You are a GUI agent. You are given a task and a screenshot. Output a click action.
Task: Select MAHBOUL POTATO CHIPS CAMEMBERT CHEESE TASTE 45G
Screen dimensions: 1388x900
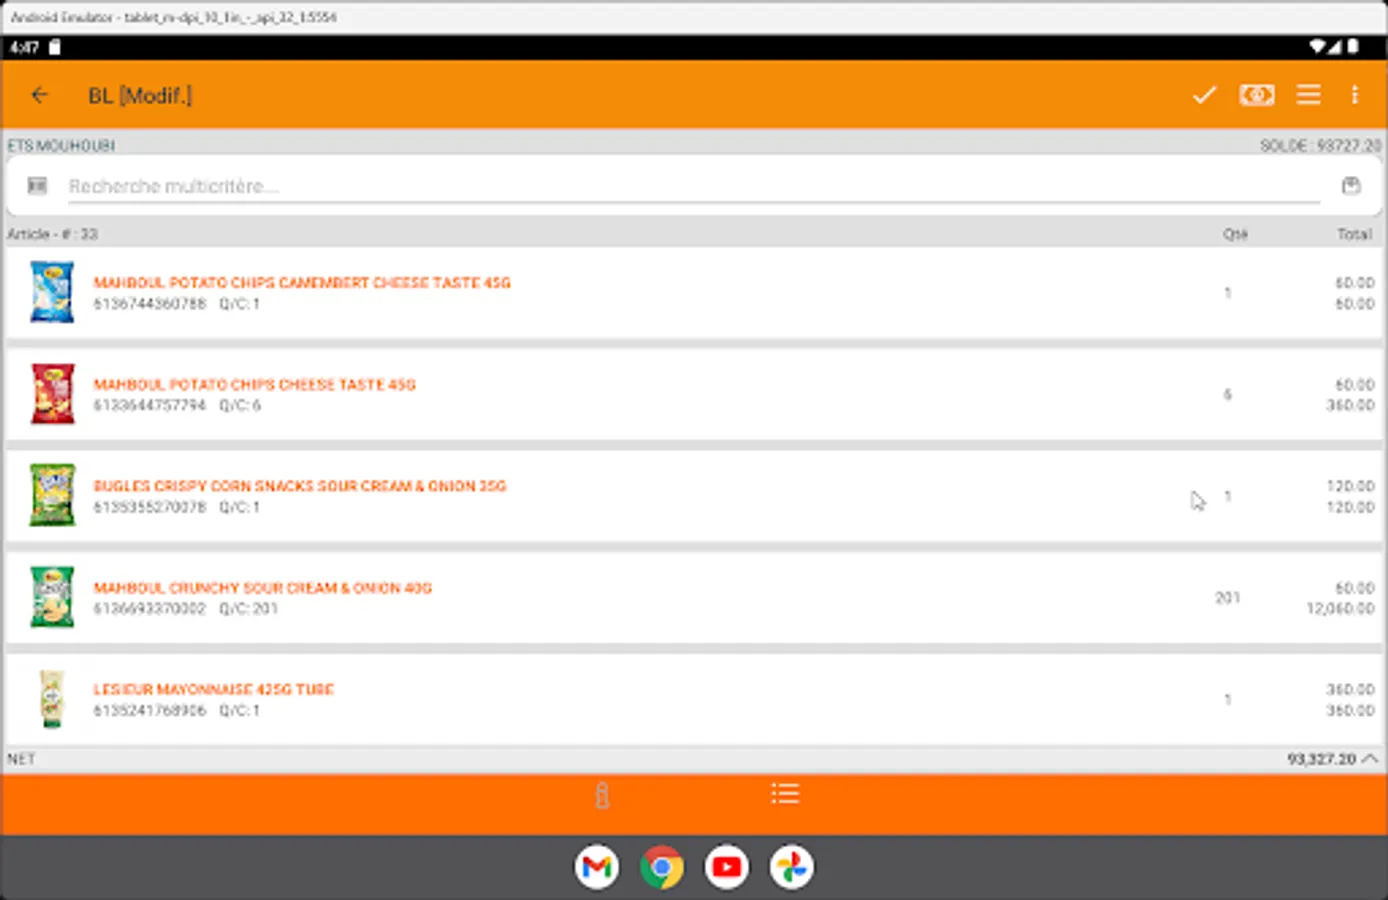pyautogui.click(x=302, y=283)
